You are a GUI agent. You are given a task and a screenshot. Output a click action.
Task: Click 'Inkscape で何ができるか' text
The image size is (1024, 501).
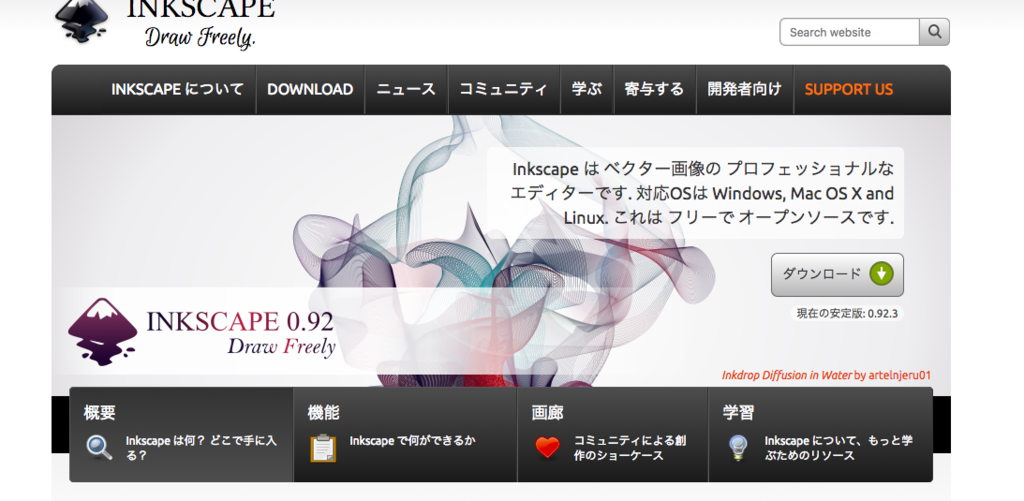point(413,441)
